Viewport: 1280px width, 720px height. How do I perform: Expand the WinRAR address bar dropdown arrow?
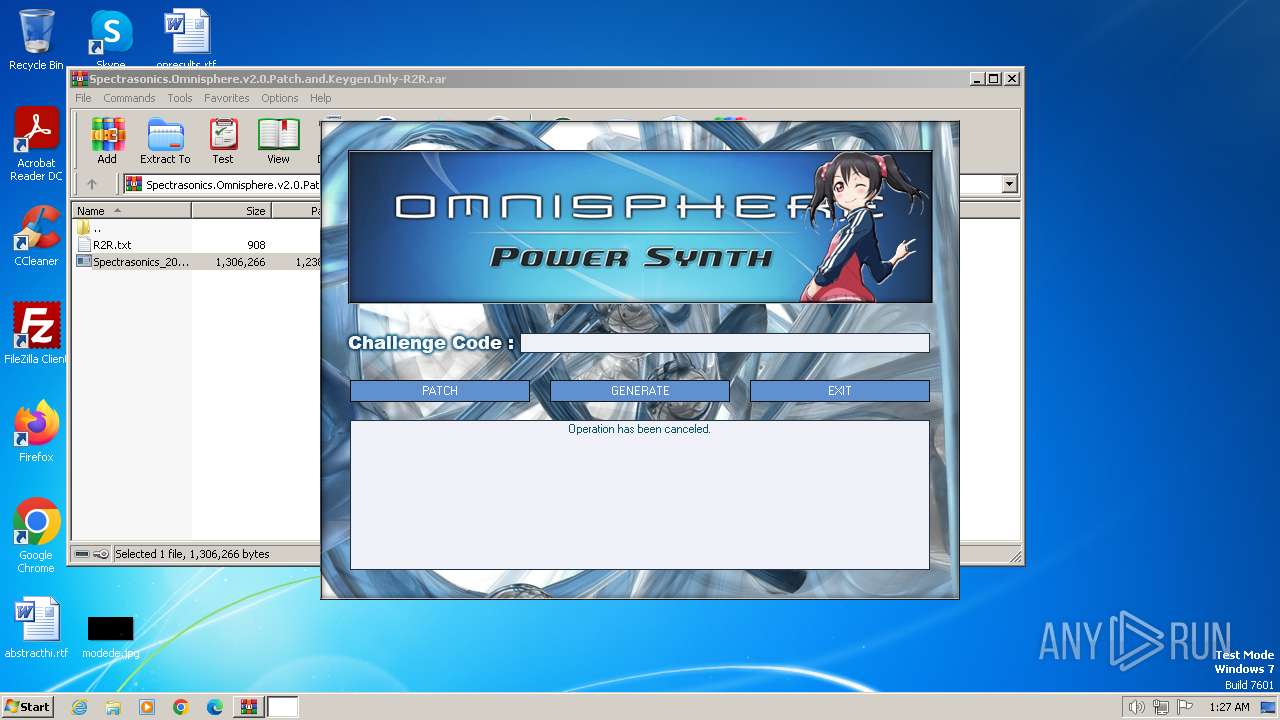(x=1009, y=184)
